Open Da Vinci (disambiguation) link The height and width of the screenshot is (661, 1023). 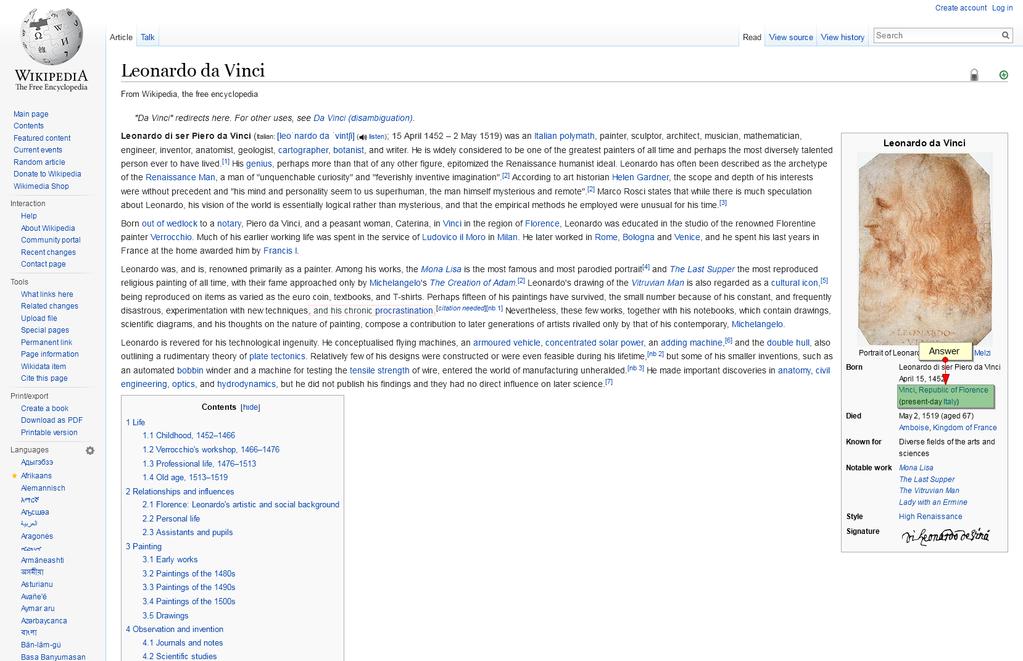coord(363,118)
